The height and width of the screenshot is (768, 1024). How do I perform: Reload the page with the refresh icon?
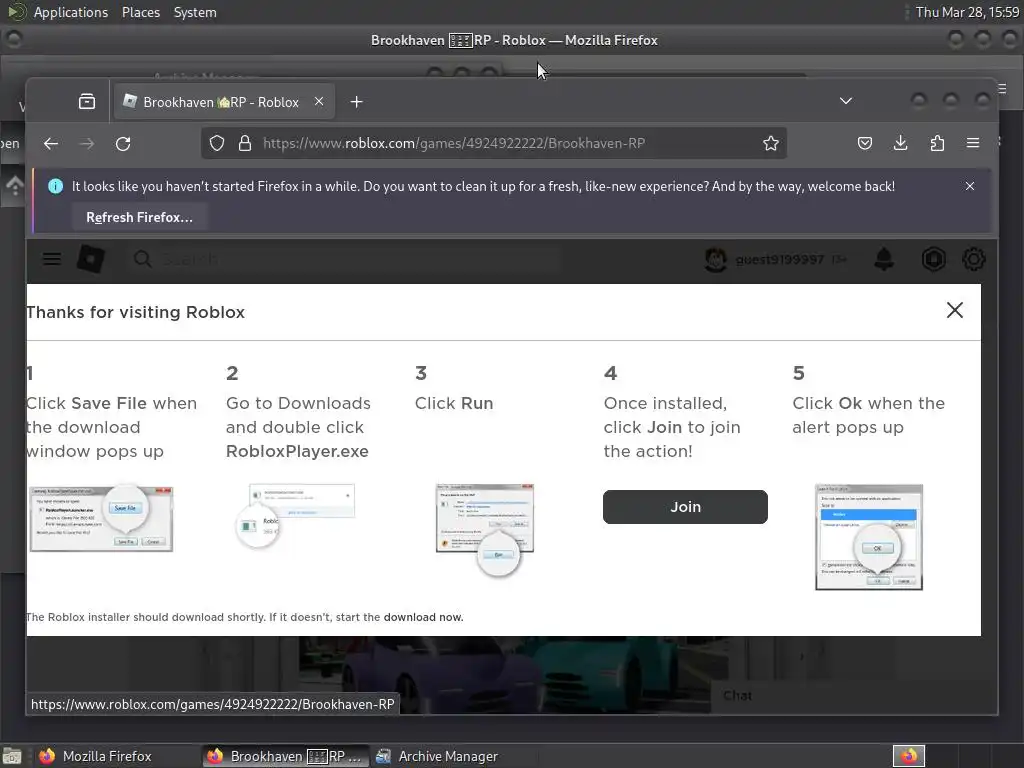pyautogui.click(x=123, y=144)
